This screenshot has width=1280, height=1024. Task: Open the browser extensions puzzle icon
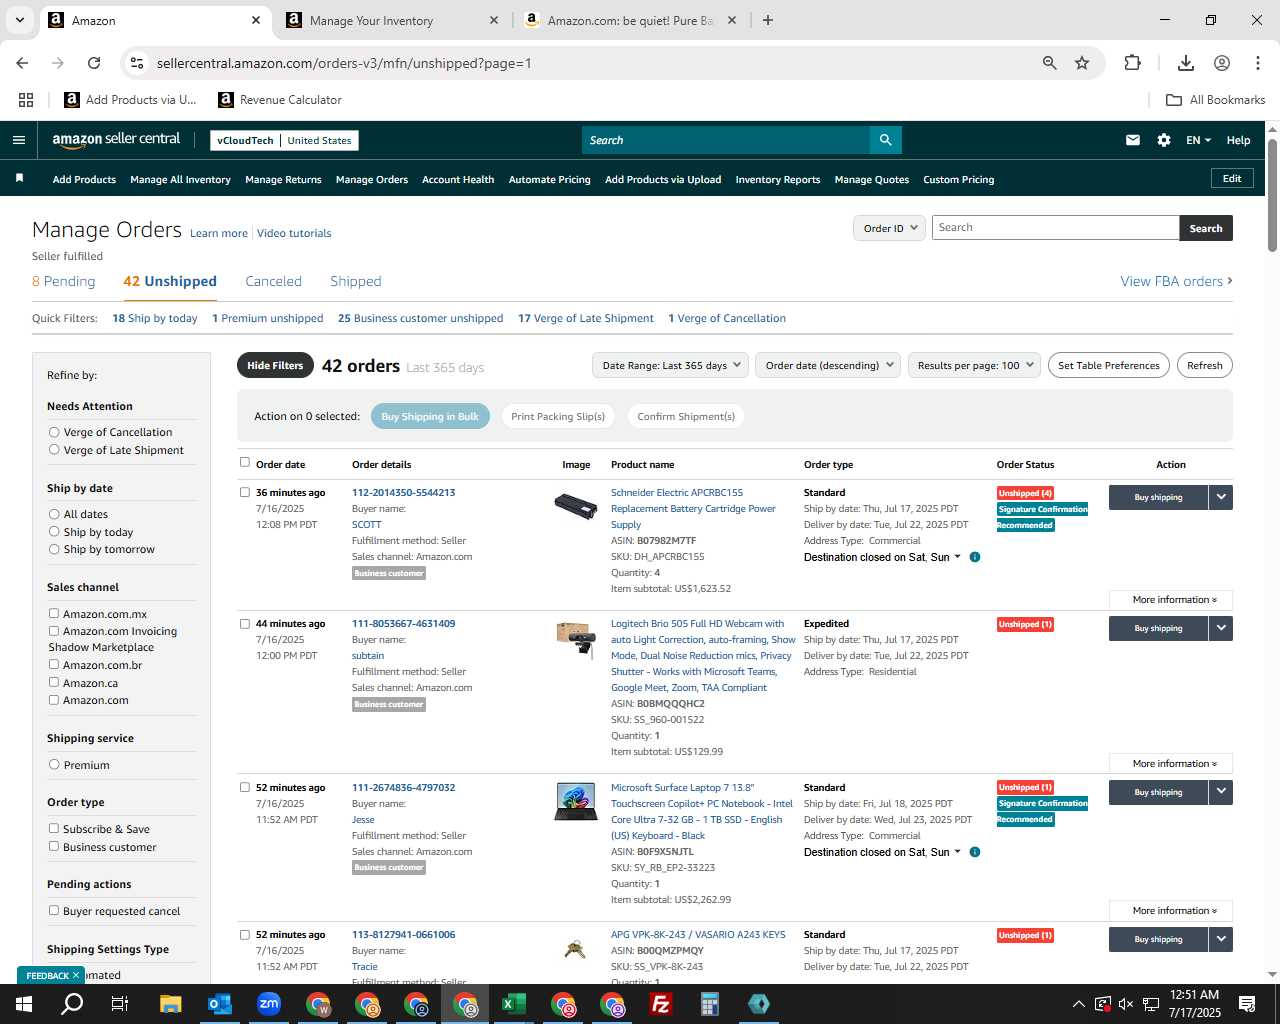1132,63
